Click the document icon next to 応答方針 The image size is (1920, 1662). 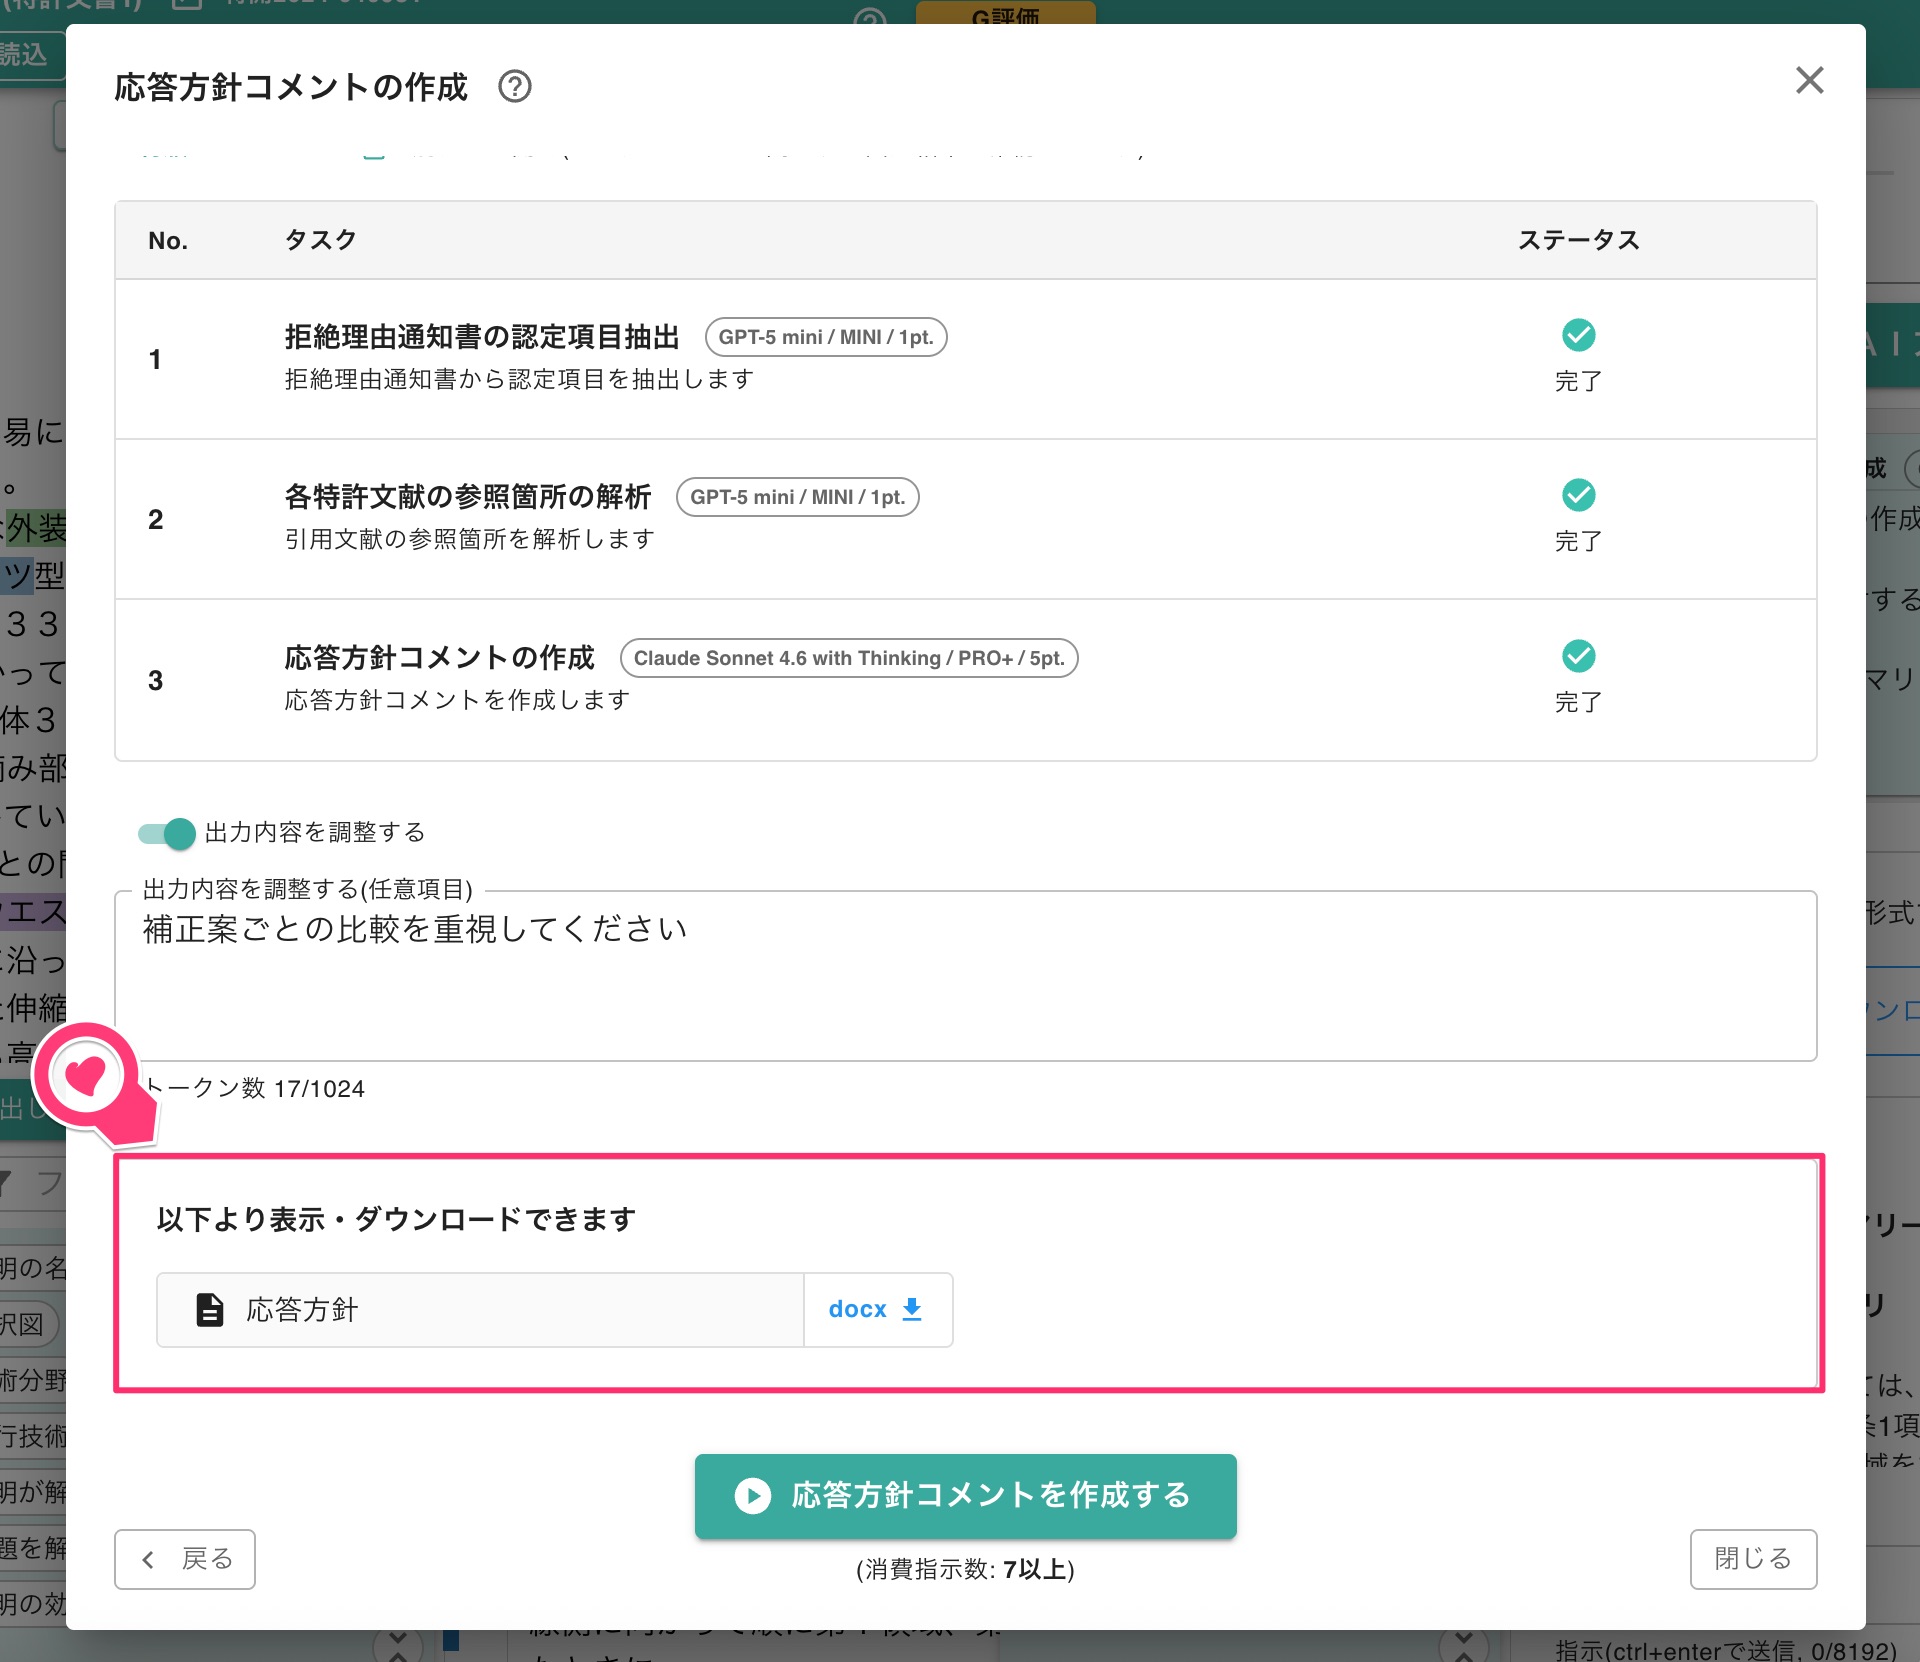(210, 1310)
